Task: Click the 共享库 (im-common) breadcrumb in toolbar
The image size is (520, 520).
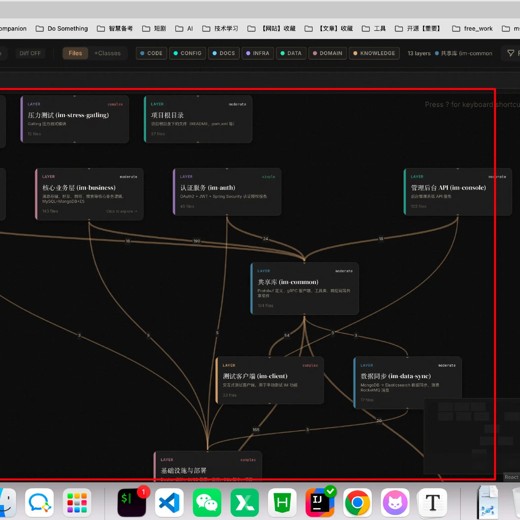Action: click(x=463, y=53)
